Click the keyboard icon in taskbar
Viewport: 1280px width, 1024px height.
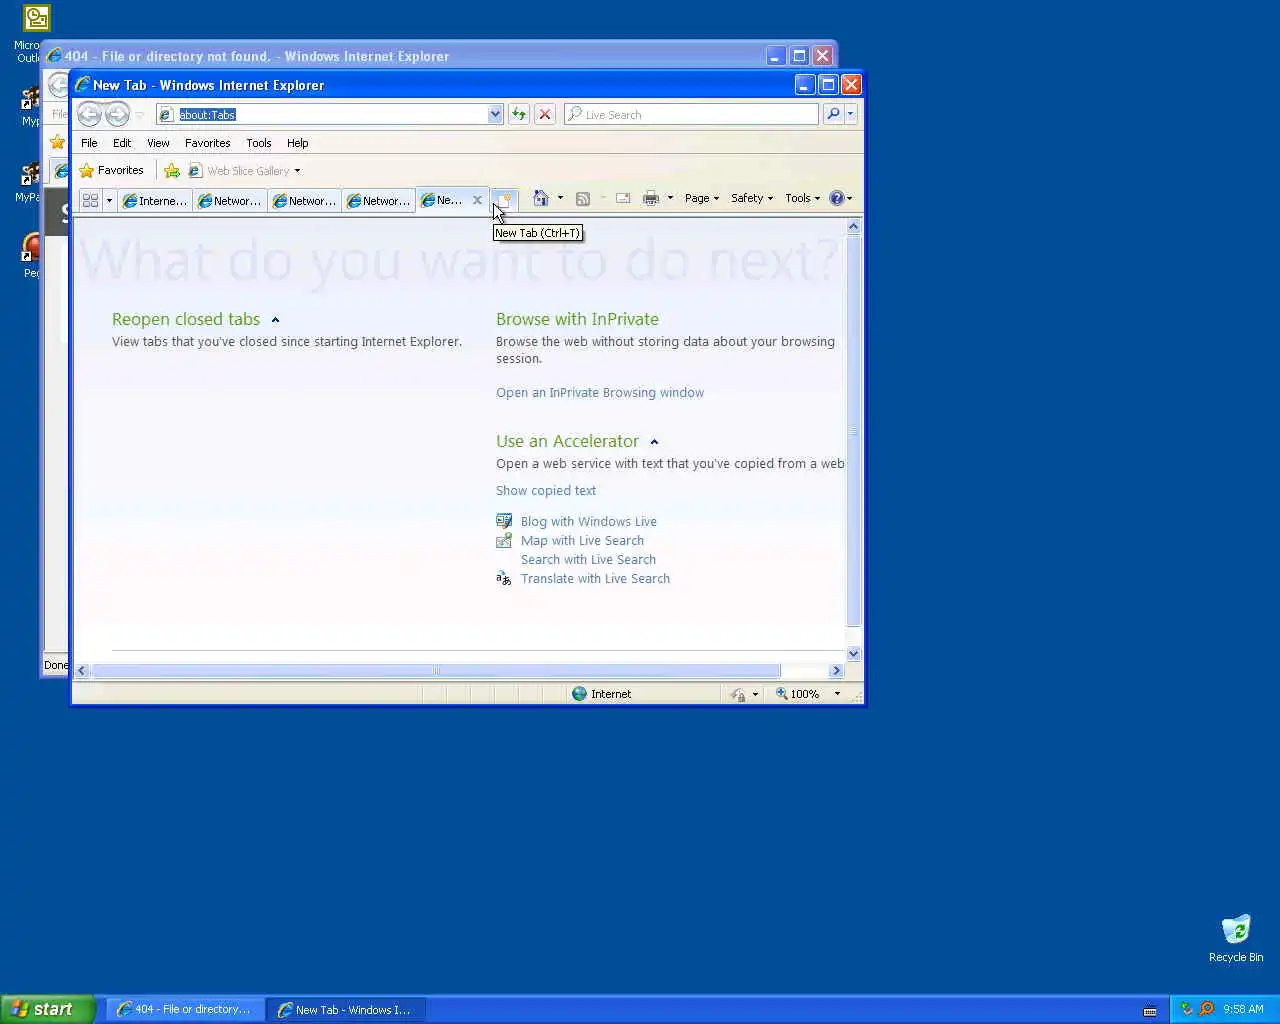tap(1150, 1010)
